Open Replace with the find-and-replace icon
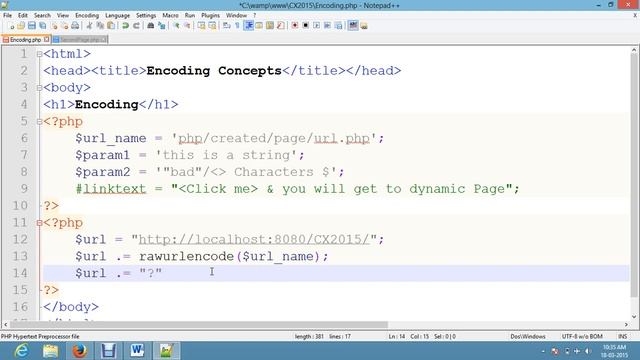Image resolution: width=640 pixels, height=360 pixels. [162, 26]
